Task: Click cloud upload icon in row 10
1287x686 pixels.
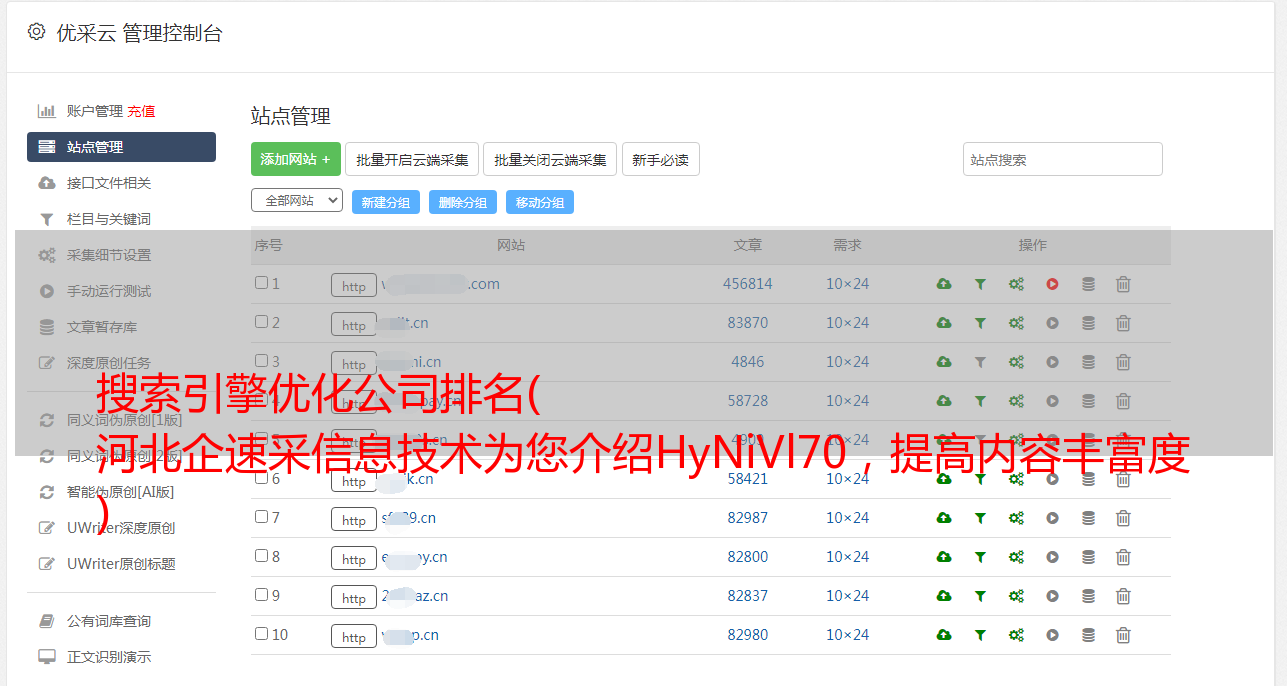Action: tap(944, 635)
